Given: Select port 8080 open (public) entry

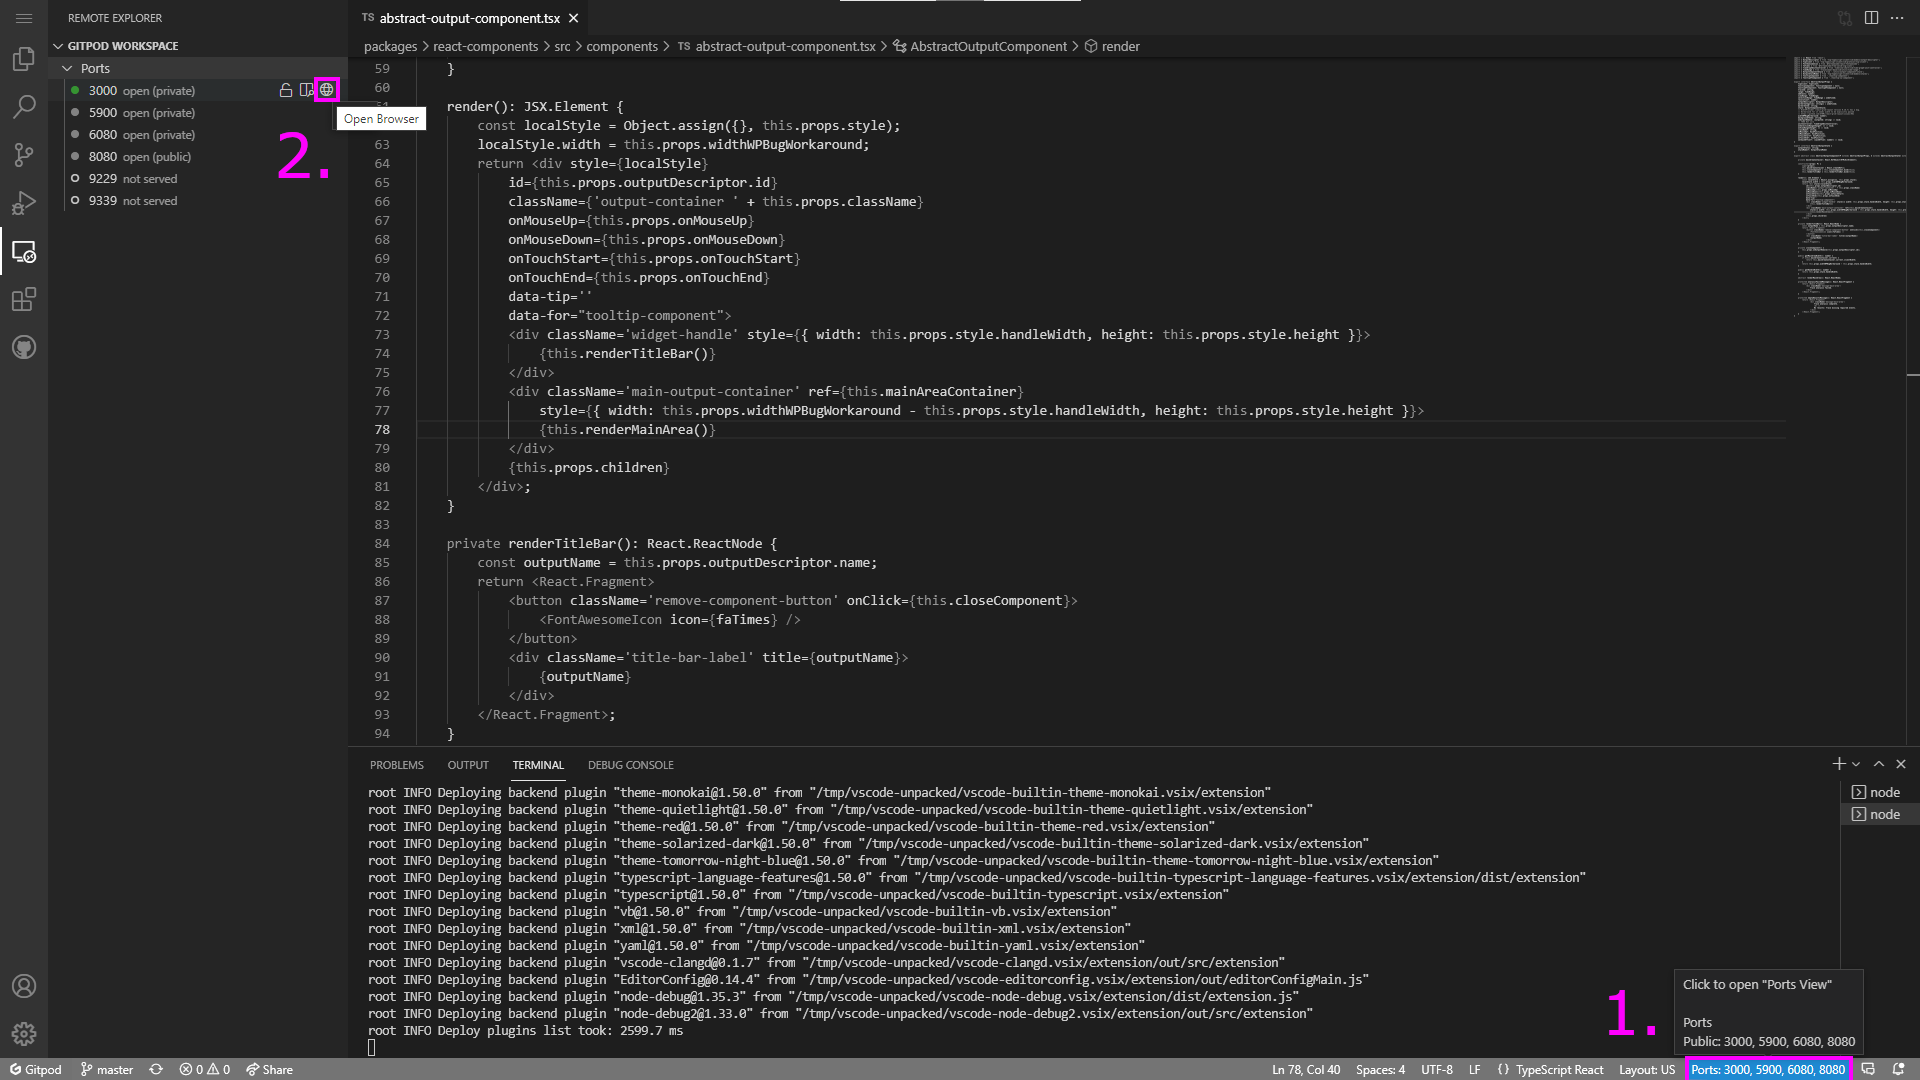Looking at the screenshot, I should 140,157.
